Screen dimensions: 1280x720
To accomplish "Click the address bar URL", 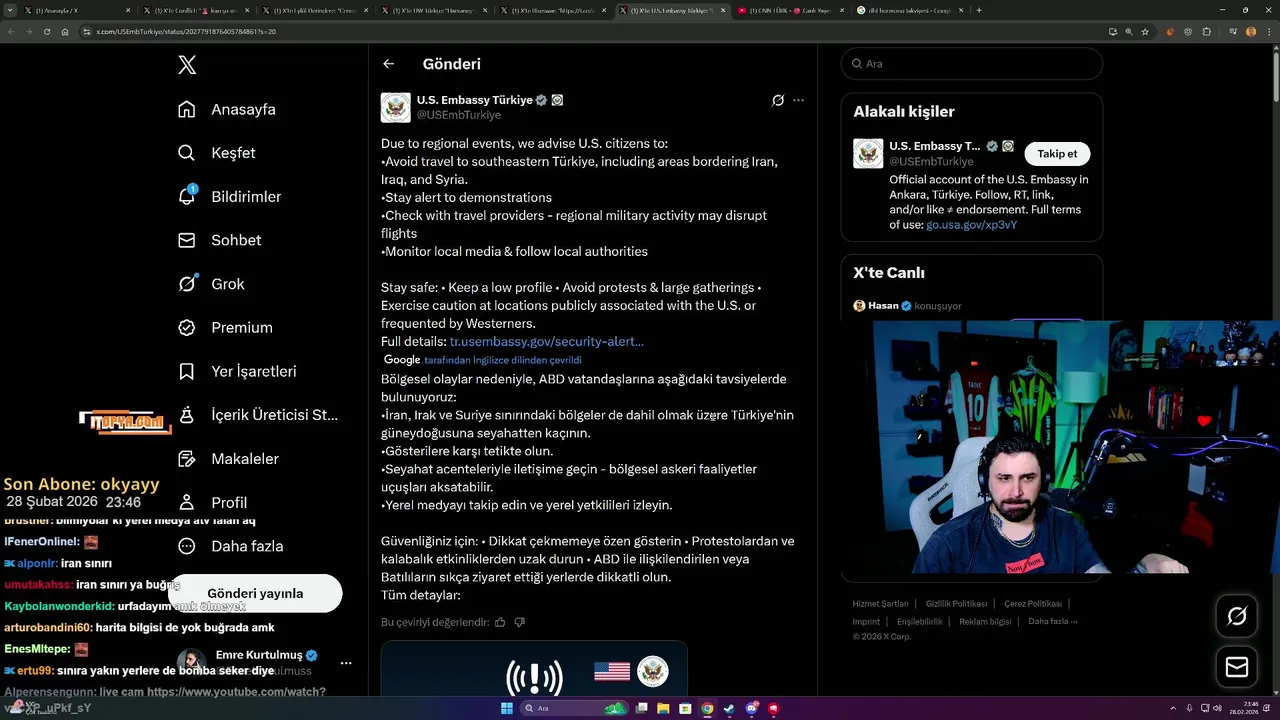I will 186,32.
